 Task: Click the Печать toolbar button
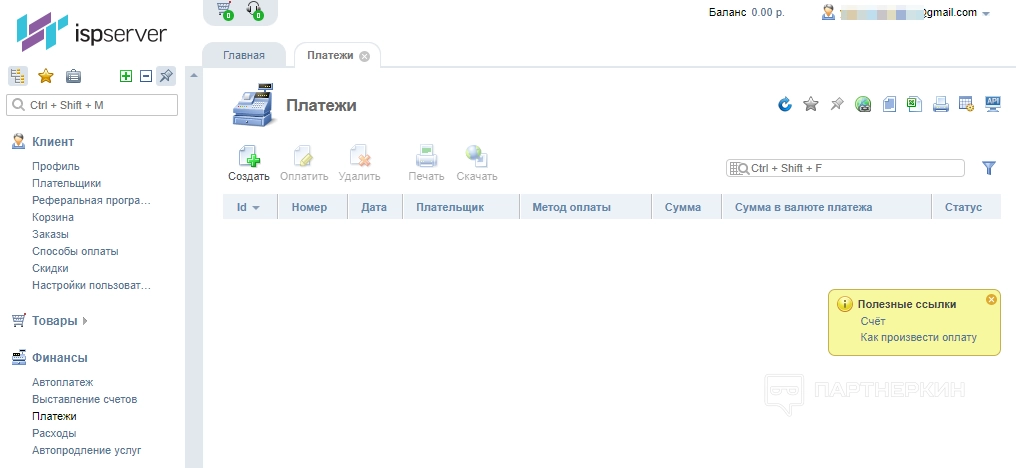[426, 163]
